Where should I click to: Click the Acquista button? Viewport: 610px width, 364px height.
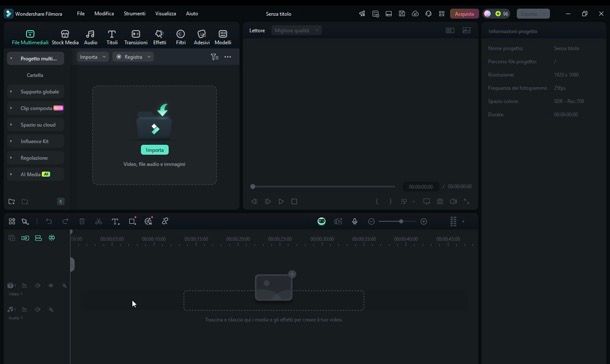tap(464, 14)
